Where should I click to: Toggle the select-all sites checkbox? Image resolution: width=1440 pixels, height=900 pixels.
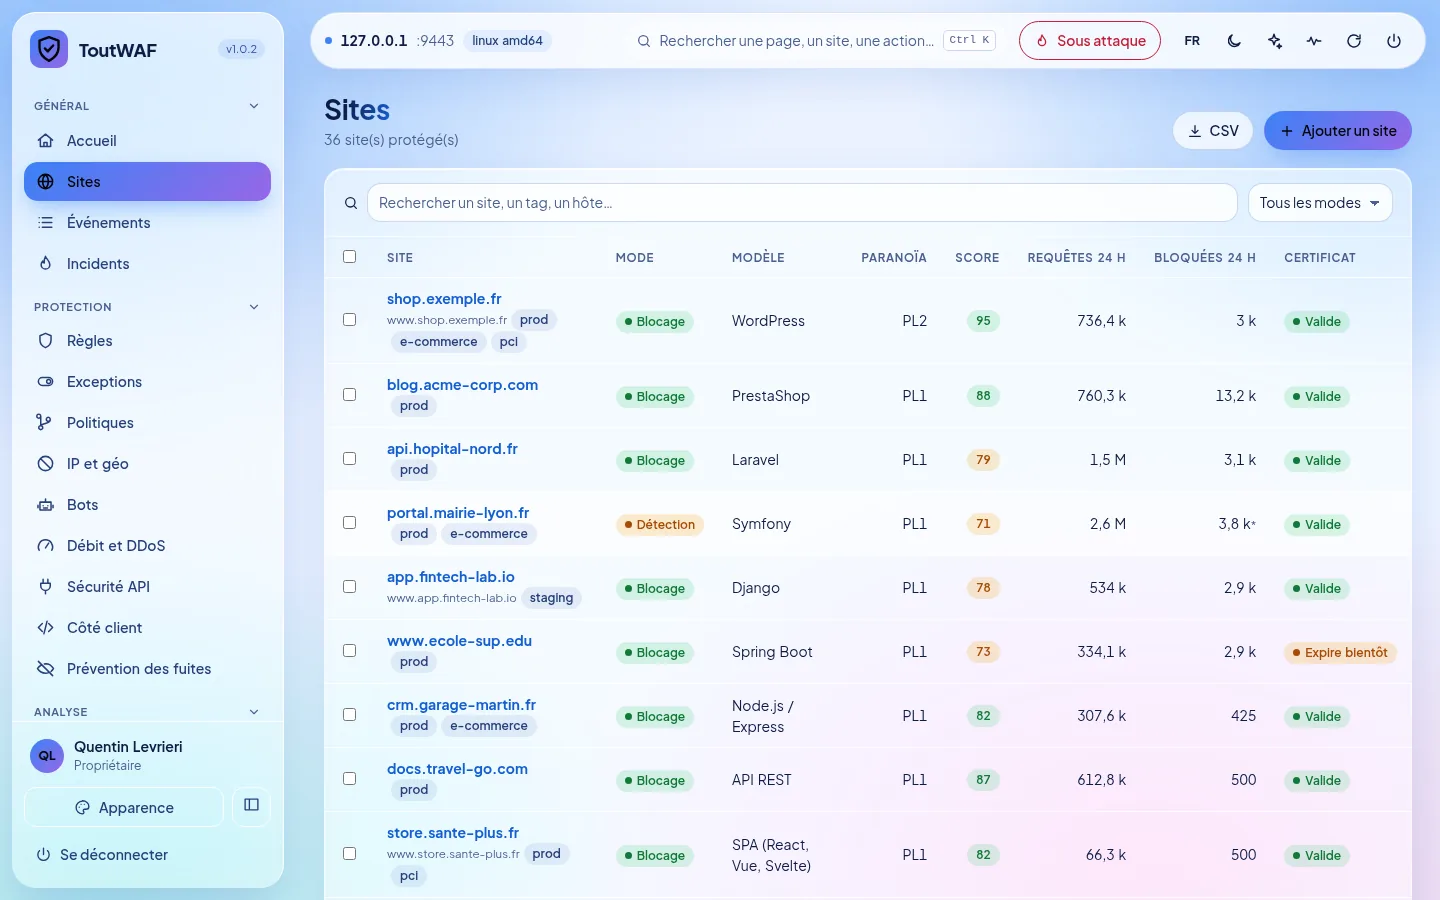(x=350, y=257)
